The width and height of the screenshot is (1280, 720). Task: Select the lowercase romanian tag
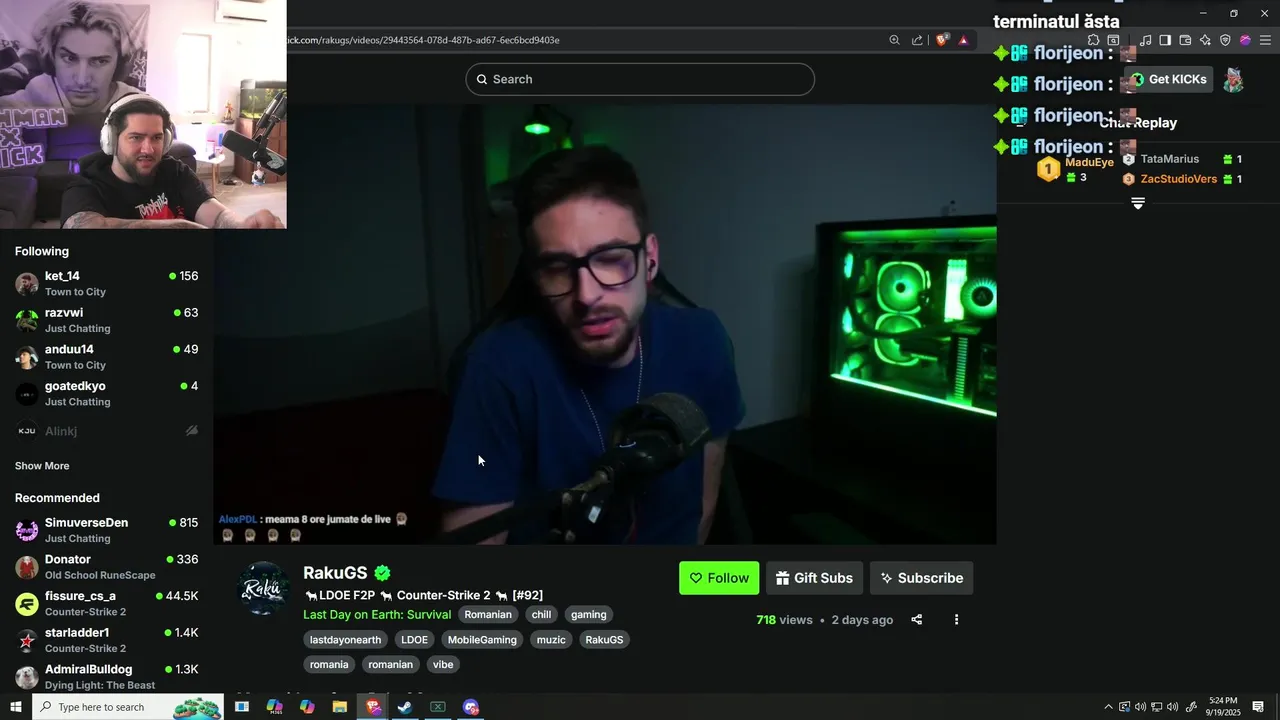(390, 665)
